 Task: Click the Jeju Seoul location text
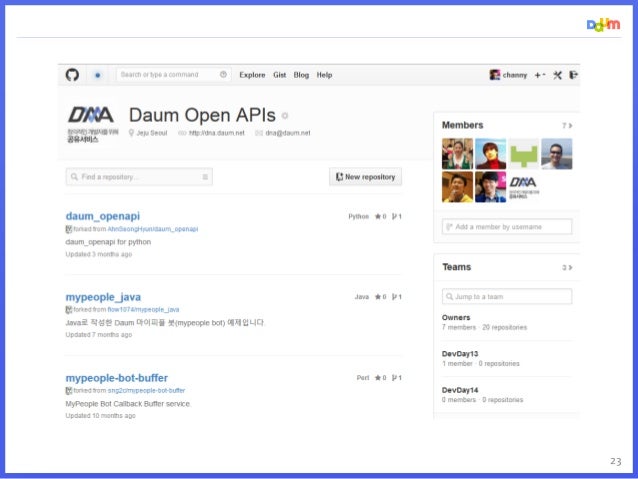tap(152, 133)
